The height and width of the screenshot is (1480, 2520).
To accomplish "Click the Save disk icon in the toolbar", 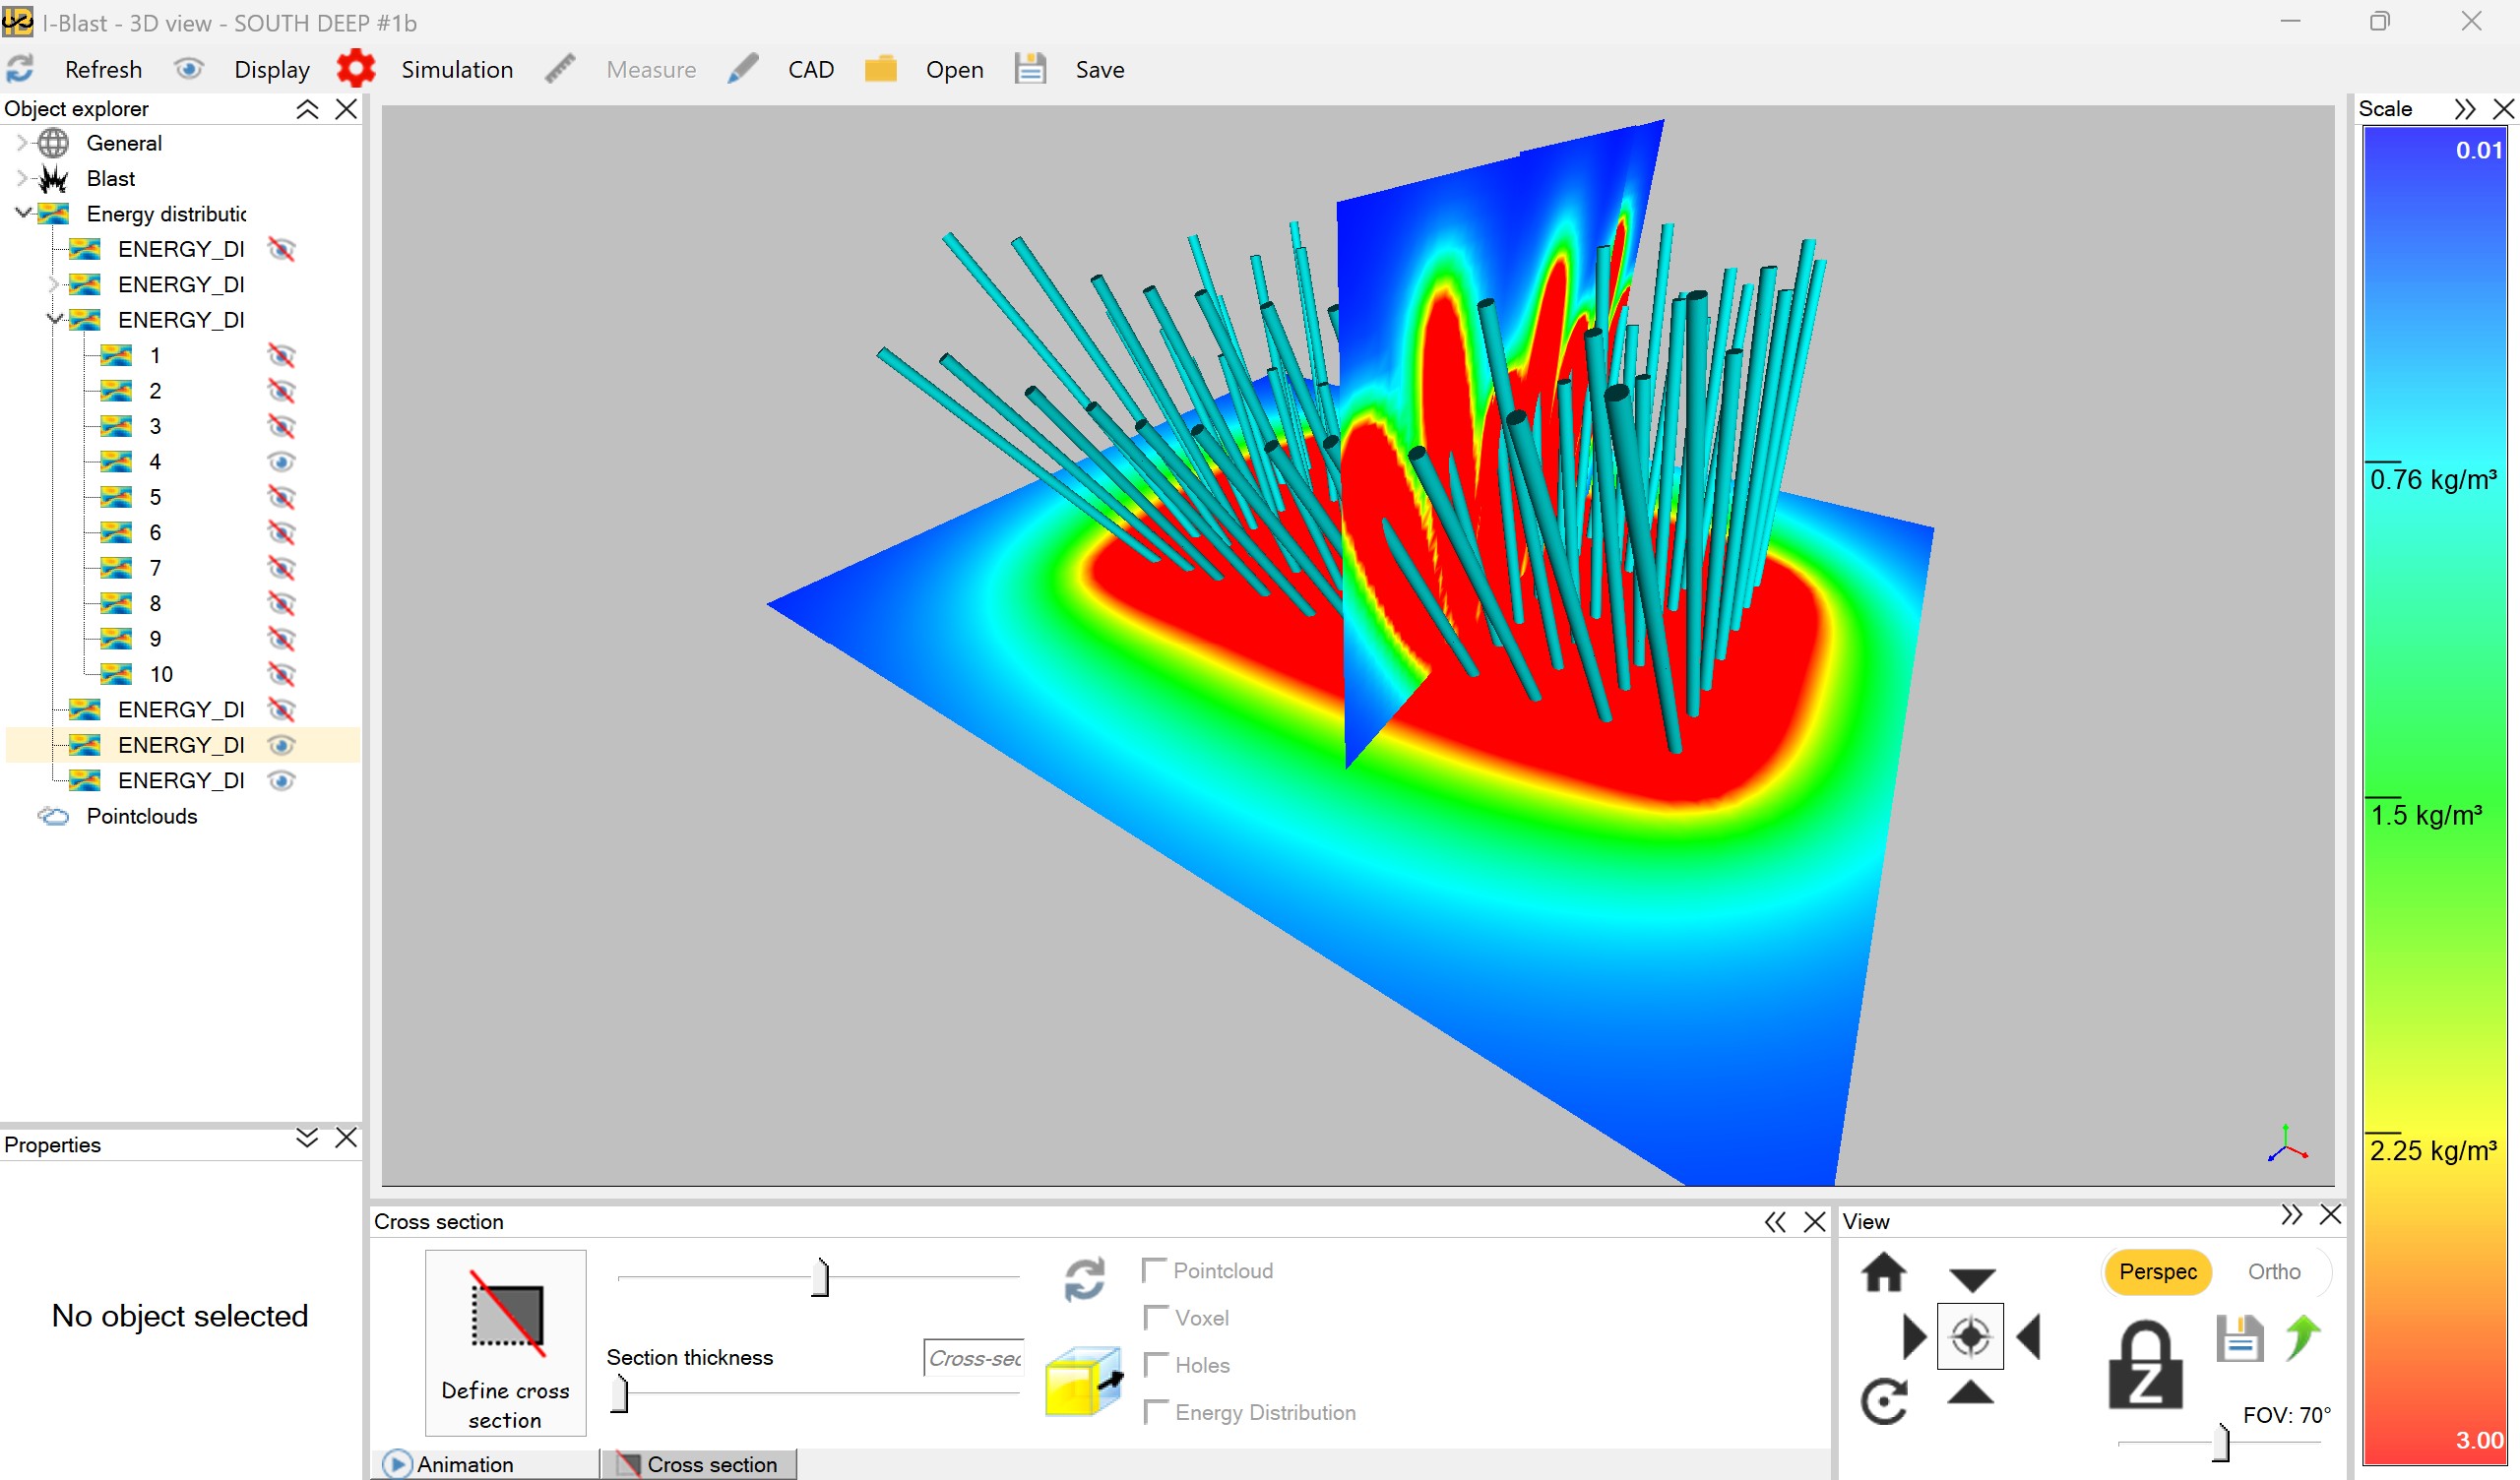I will click(1030, 68).
